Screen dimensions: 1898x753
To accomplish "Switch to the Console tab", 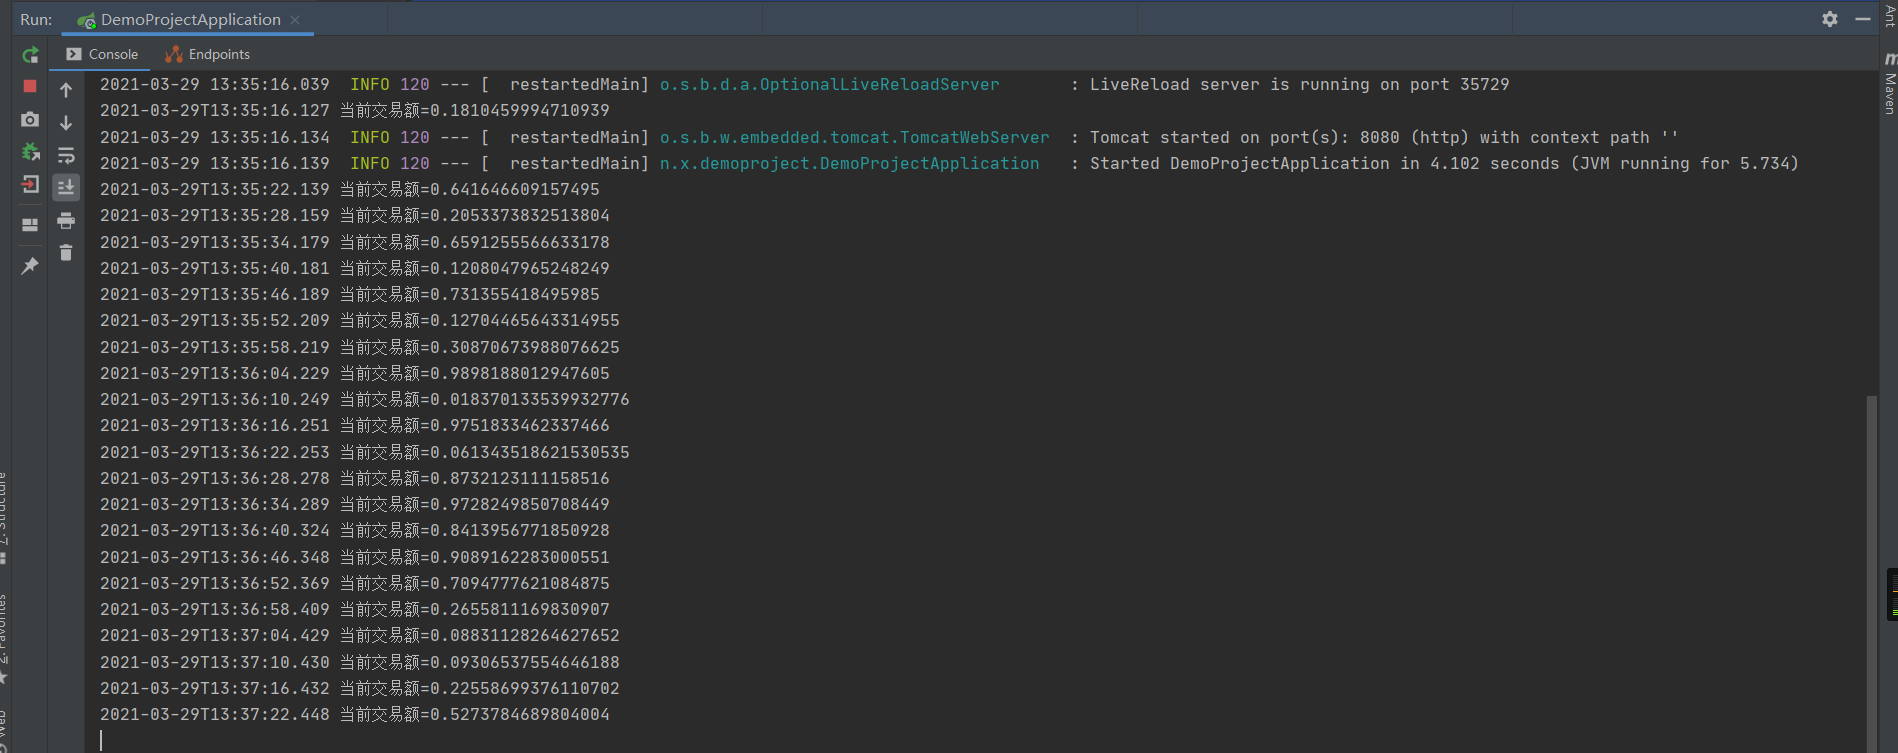I will [x=102, y=54].
